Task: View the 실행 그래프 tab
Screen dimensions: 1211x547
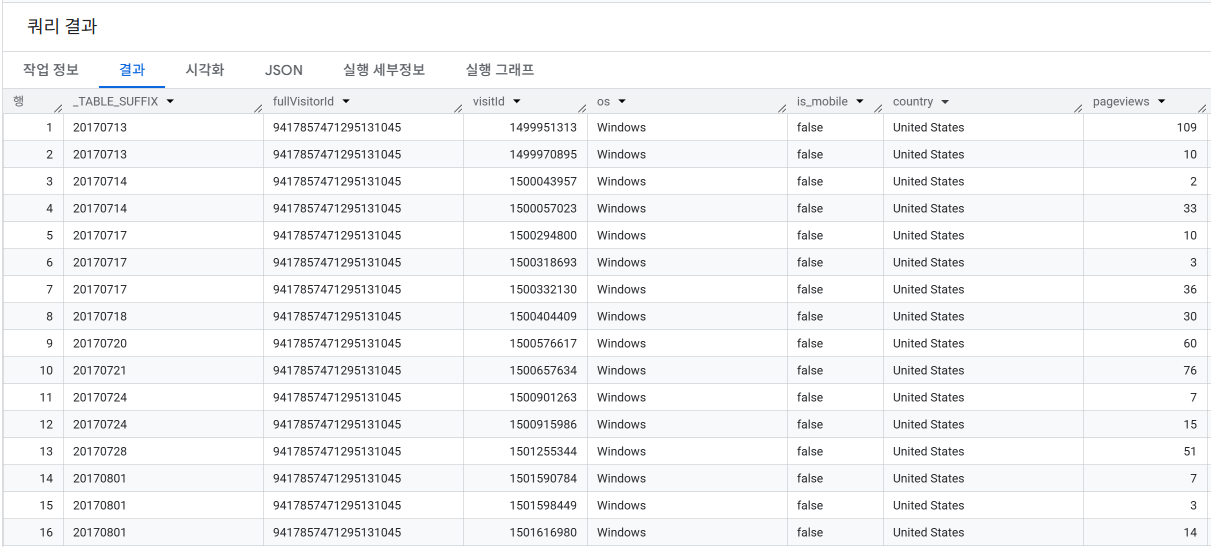Action: (x=500, y=70)
